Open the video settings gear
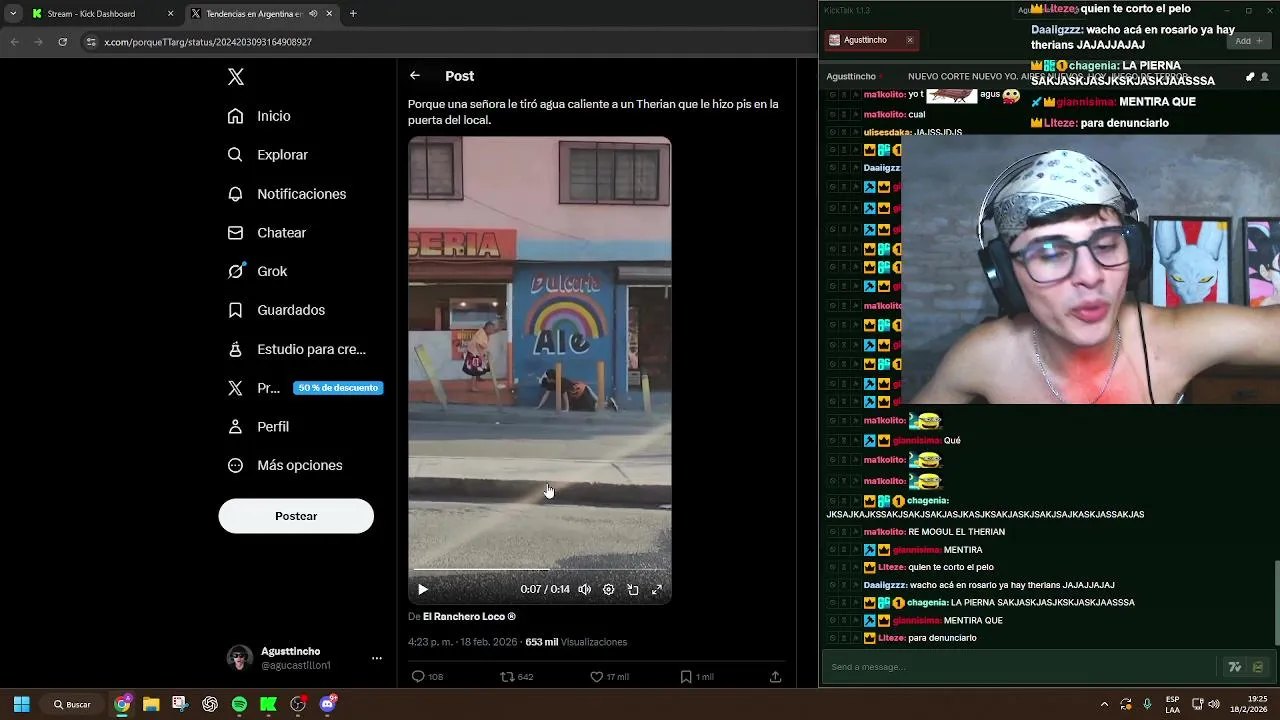Viewport: 1280px width, 720px height. click(x=608, y=590)
